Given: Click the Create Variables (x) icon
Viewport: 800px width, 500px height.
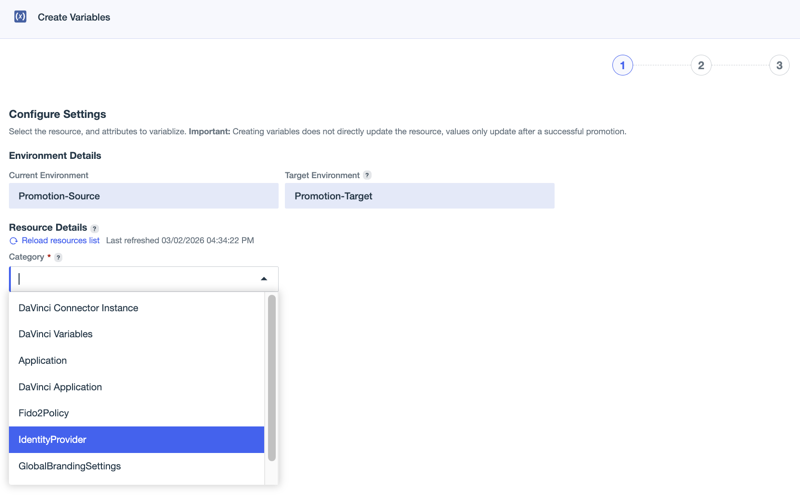Looking at the screenshot, I should click(20, 17).
